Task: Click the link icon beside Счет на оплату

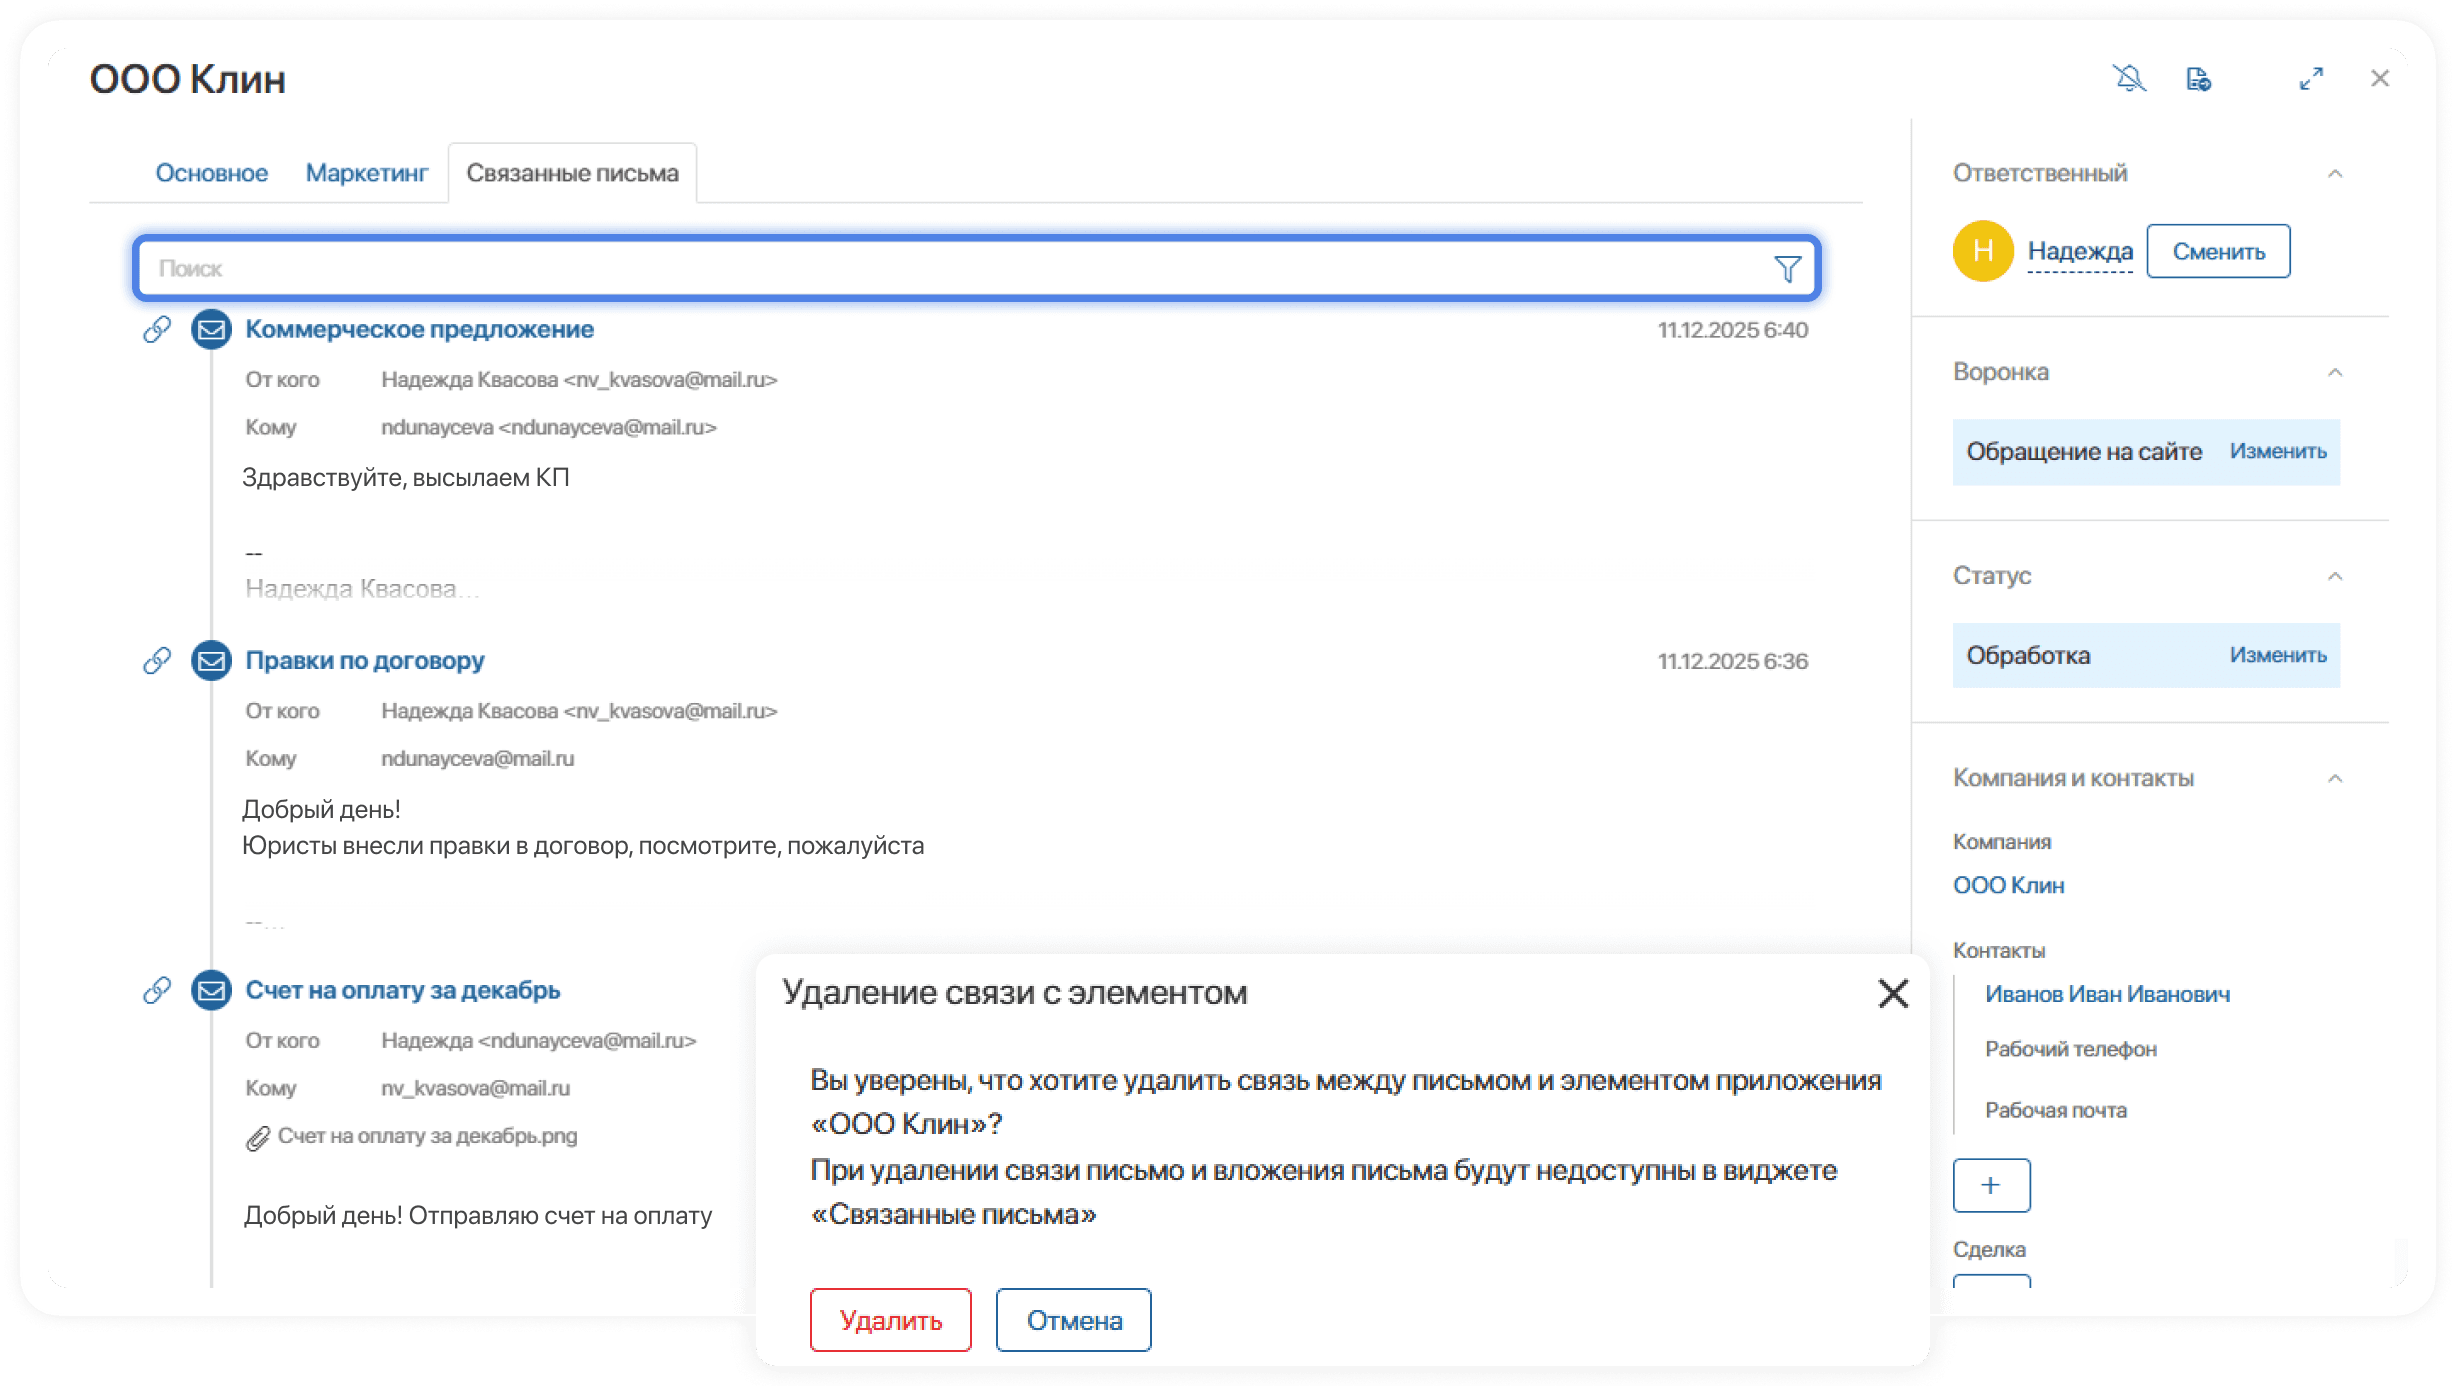Action: pyautogui.click(x=156, y=990)
